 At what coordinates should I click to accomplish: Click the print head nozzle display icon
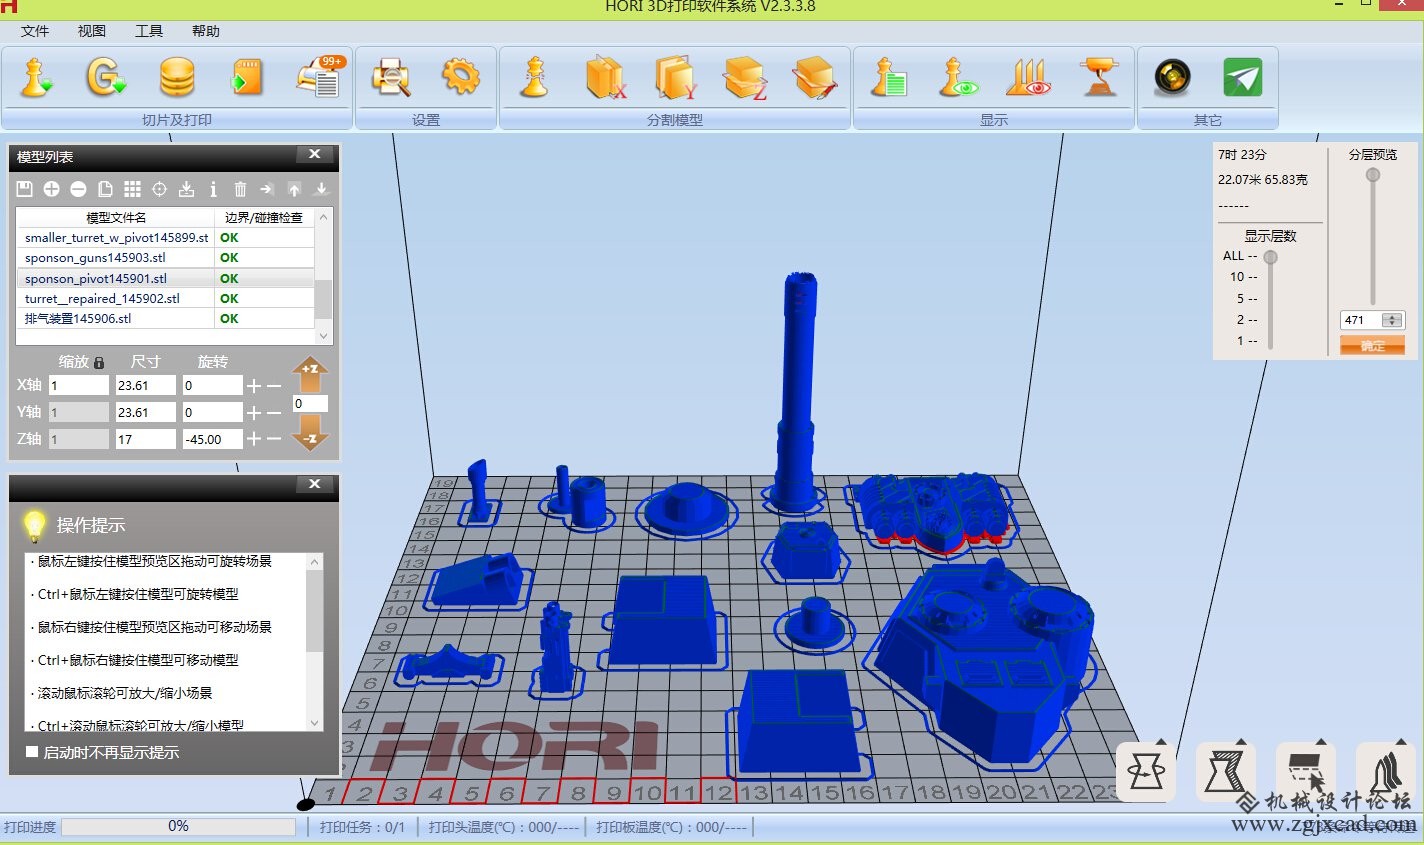pos(1099,77)
